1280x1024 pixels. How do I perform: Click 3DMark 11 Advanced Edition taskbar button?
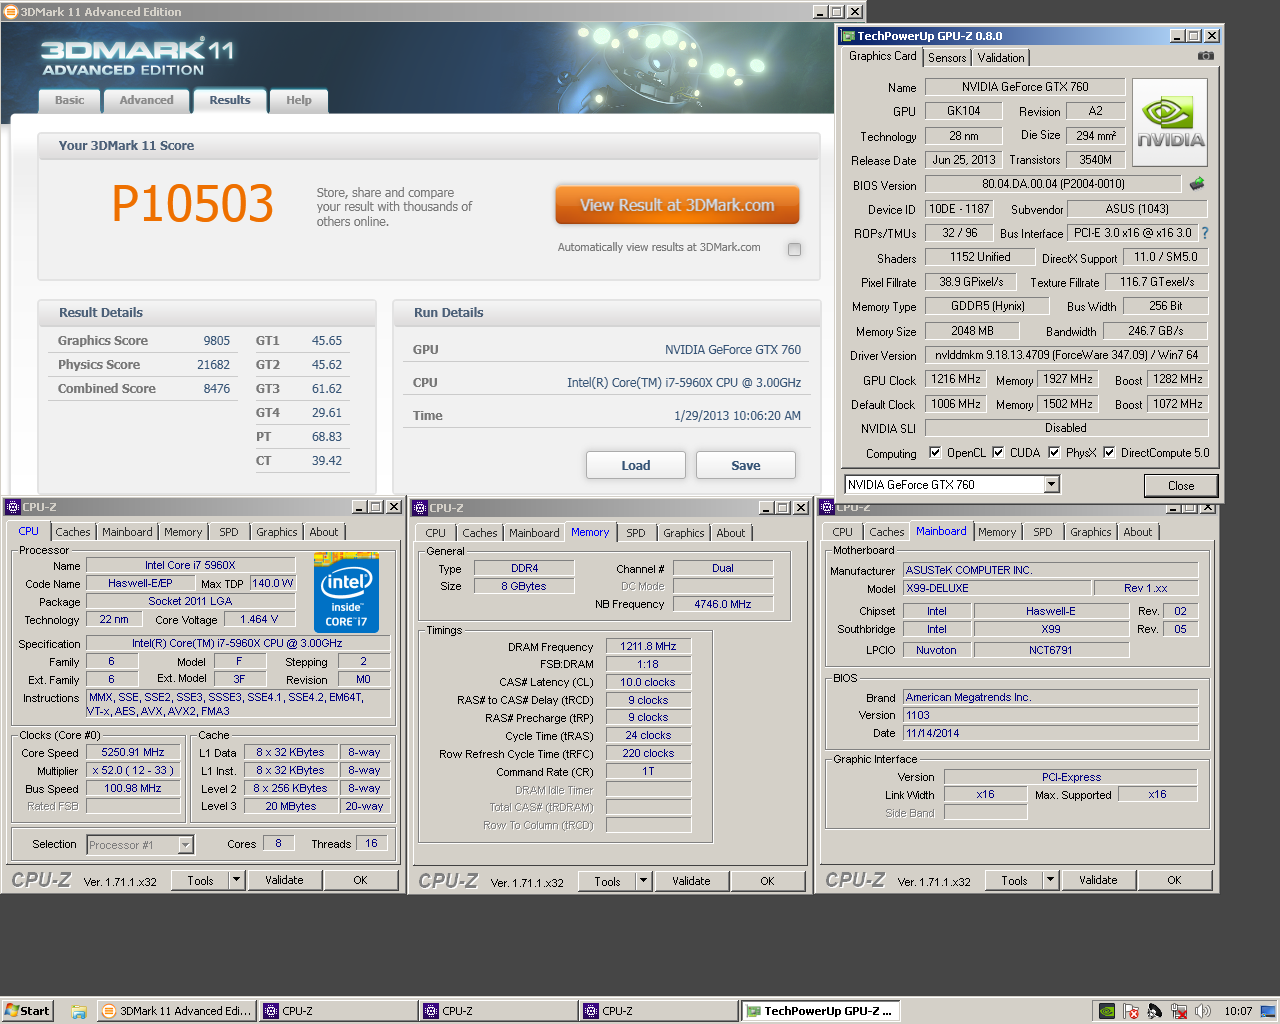click(177, 1011)
